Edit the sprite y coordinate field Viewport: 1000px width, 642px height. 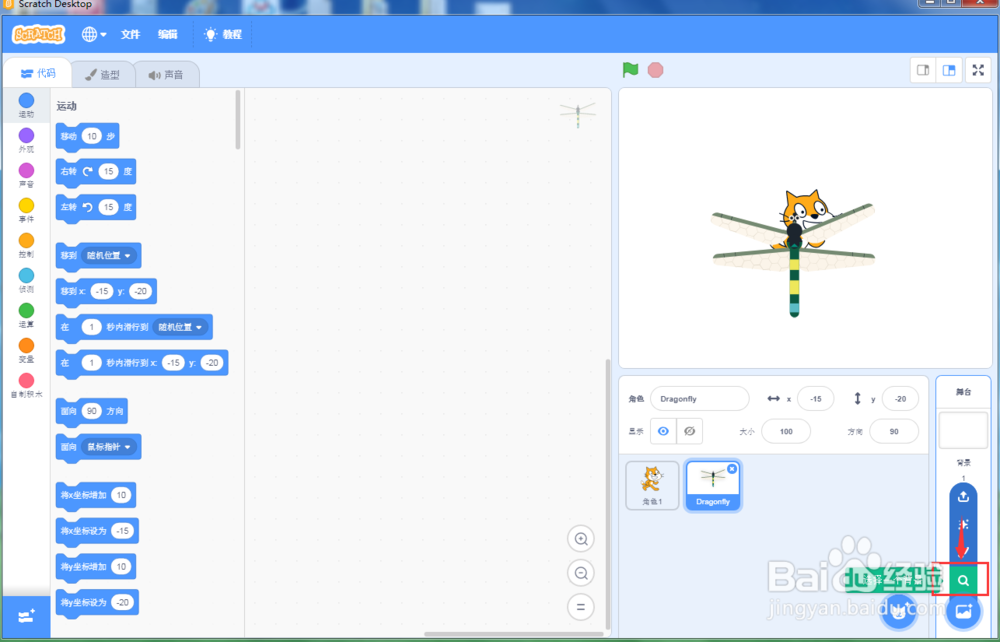[900, 399]
